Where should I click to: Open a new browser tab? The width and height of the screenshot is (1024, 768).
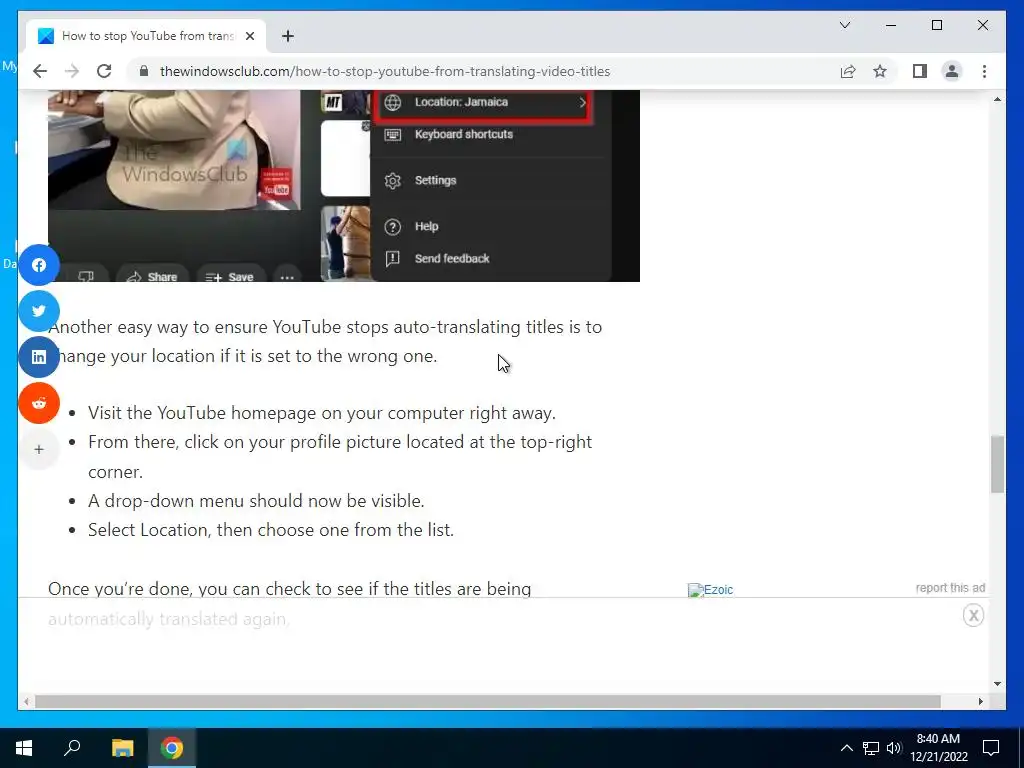click(288, 36)
